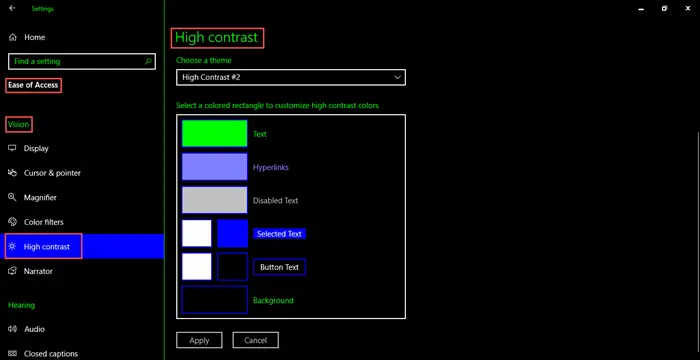Open Magnifier via its icon
Viewport: 700px width, 360px height.
click(x=12, y=197)
